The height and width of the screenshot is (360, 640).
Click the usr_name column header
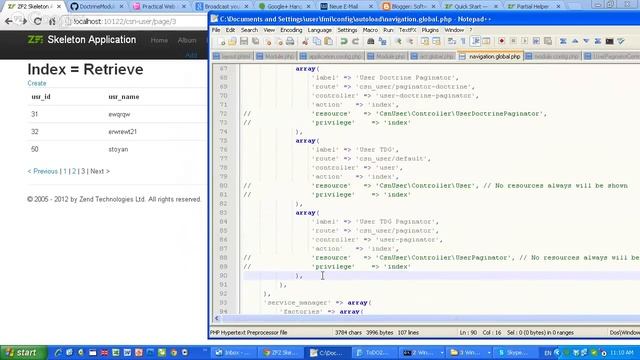click(x=124, y=97)
